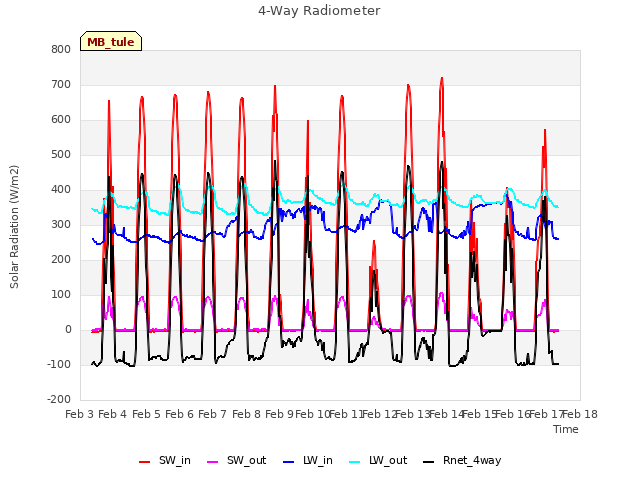The width and height of the screenshot is (640, 480).
Task: Click the SW_in peak on Feb 17
Action: (544, 130)
